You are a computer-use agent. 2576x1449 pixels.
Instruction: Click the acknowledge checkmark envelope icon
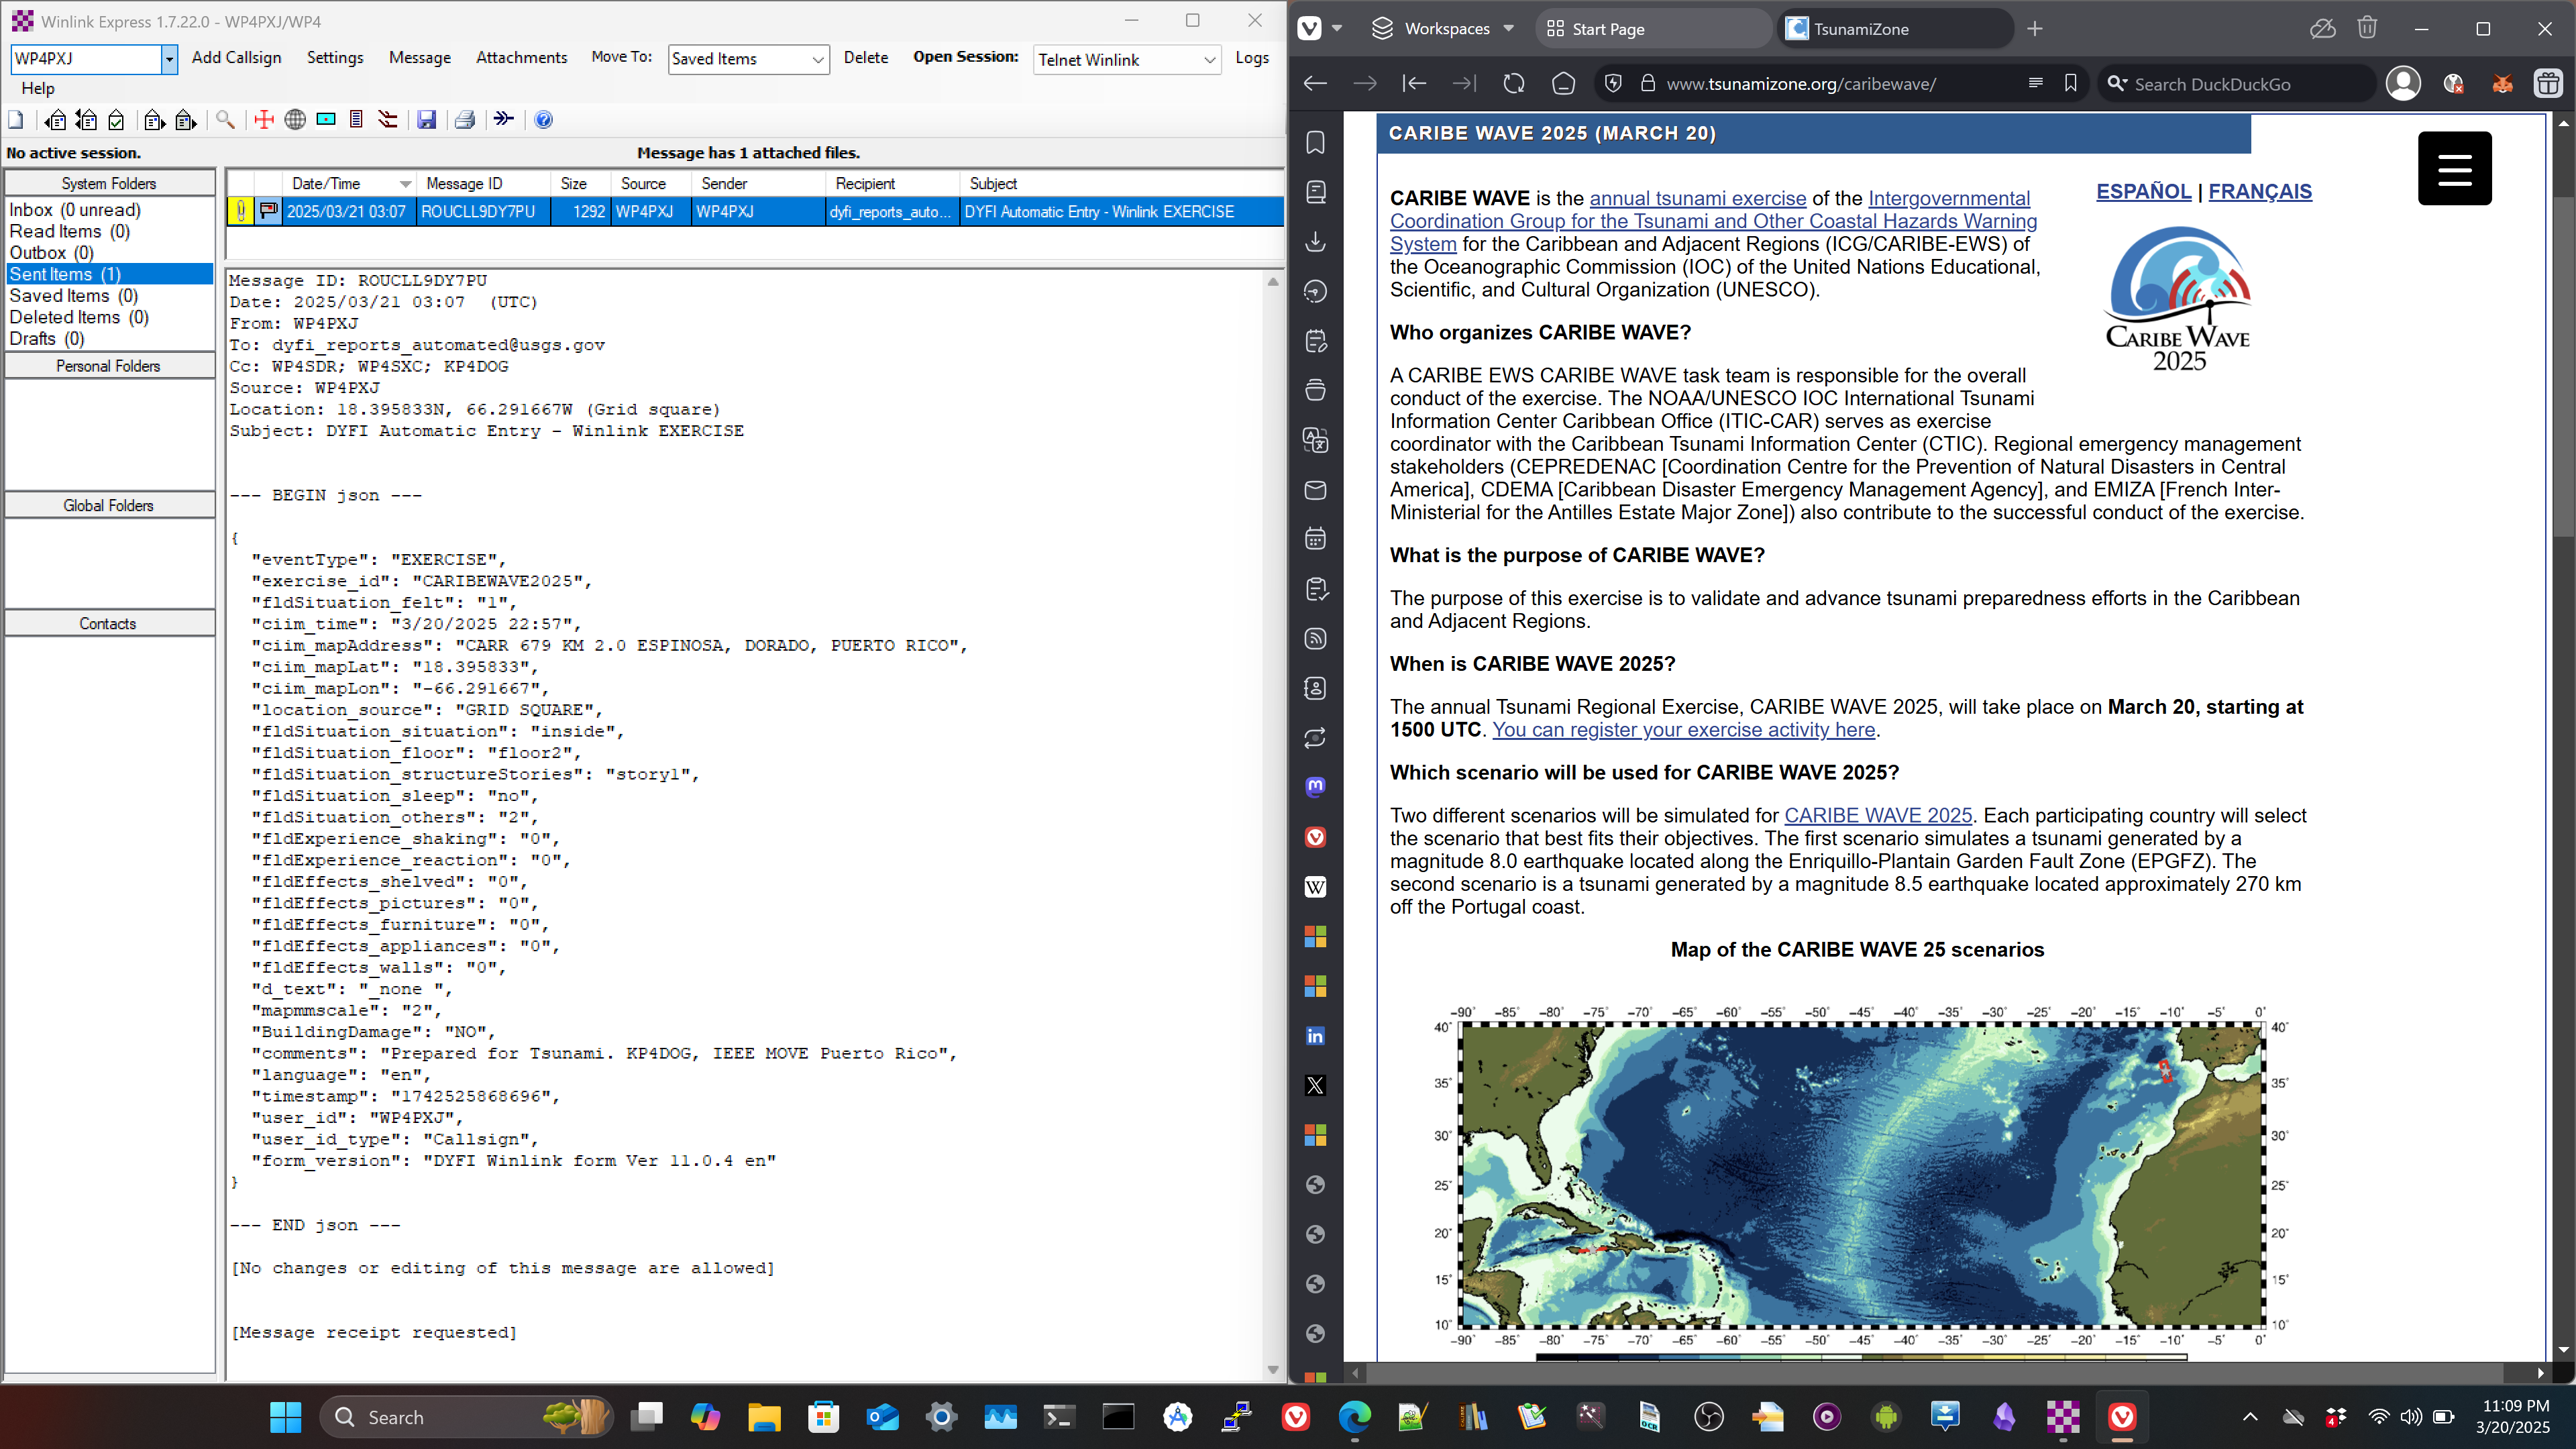(117, 120)
